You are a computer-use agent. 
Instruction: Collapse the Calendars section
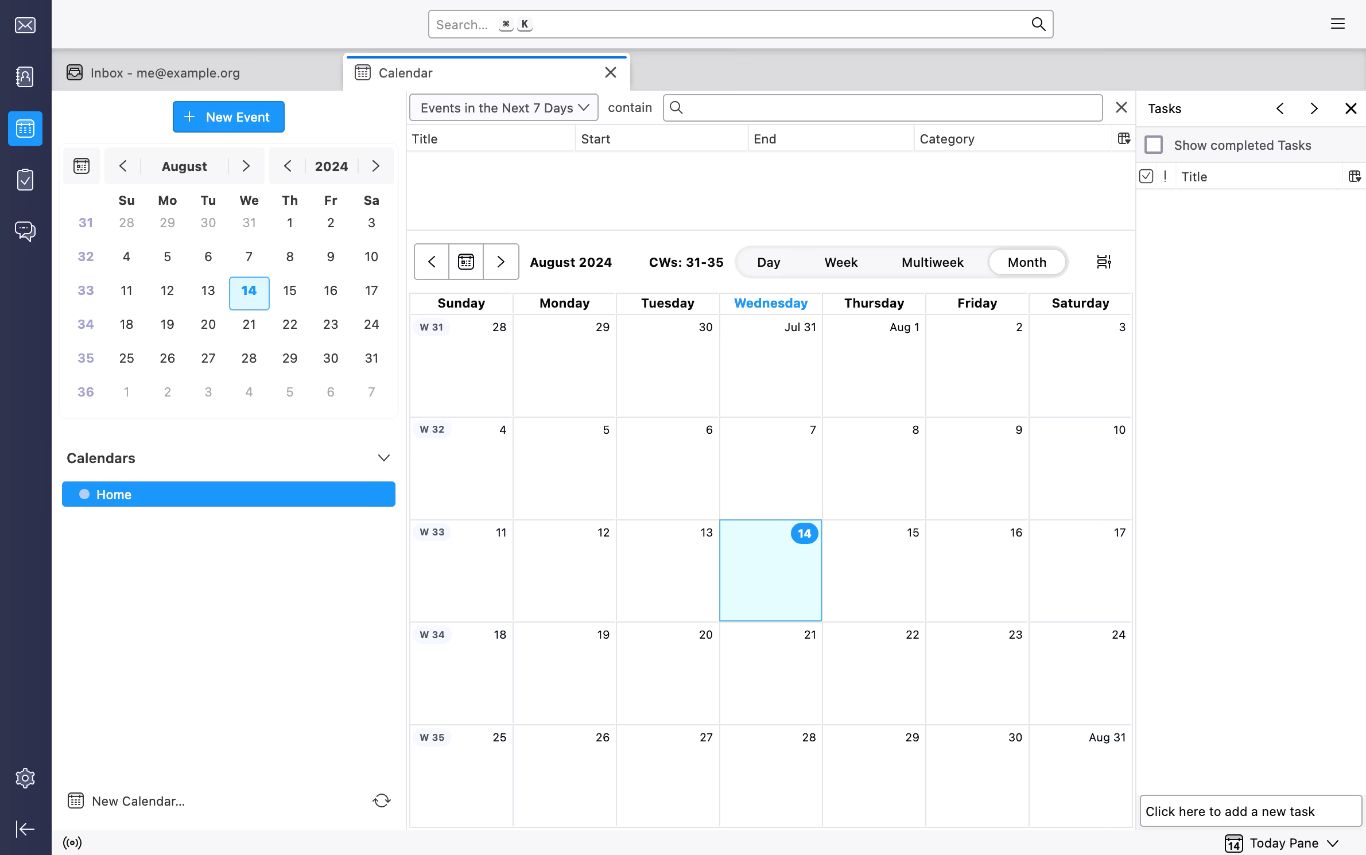tap(383, 458)
